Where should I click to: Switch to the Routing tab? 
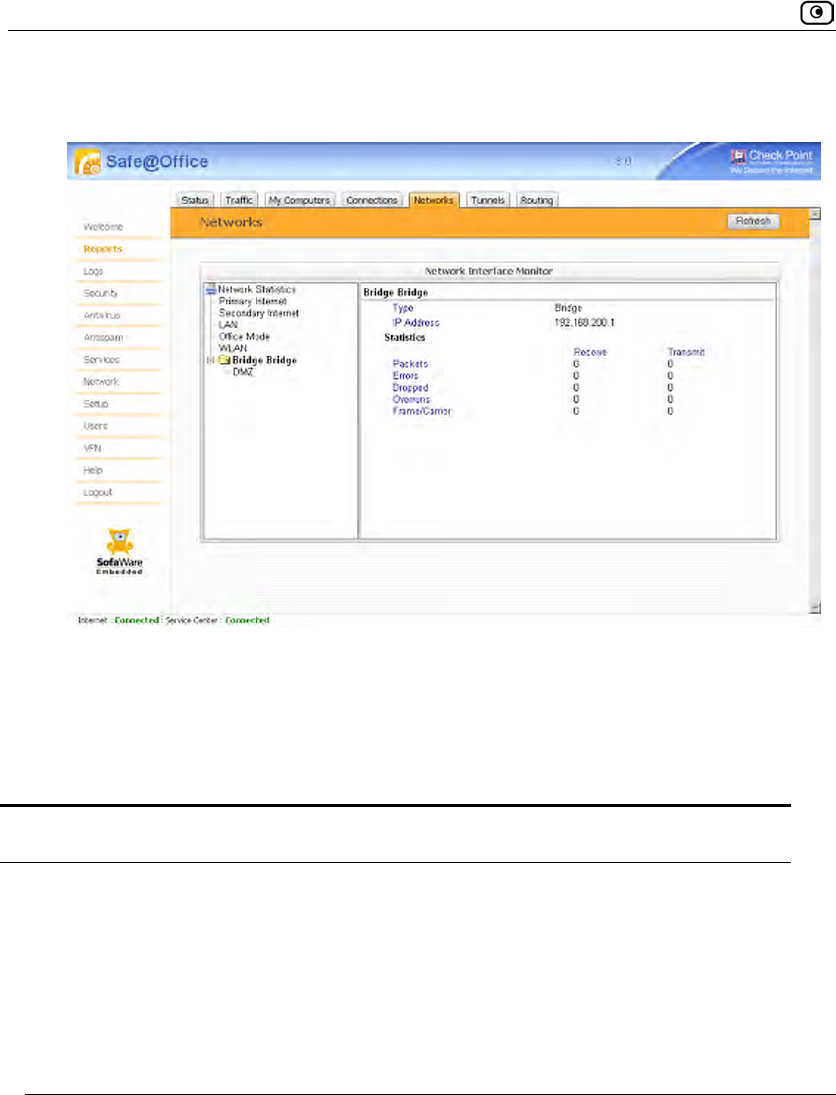pos(536,200)
